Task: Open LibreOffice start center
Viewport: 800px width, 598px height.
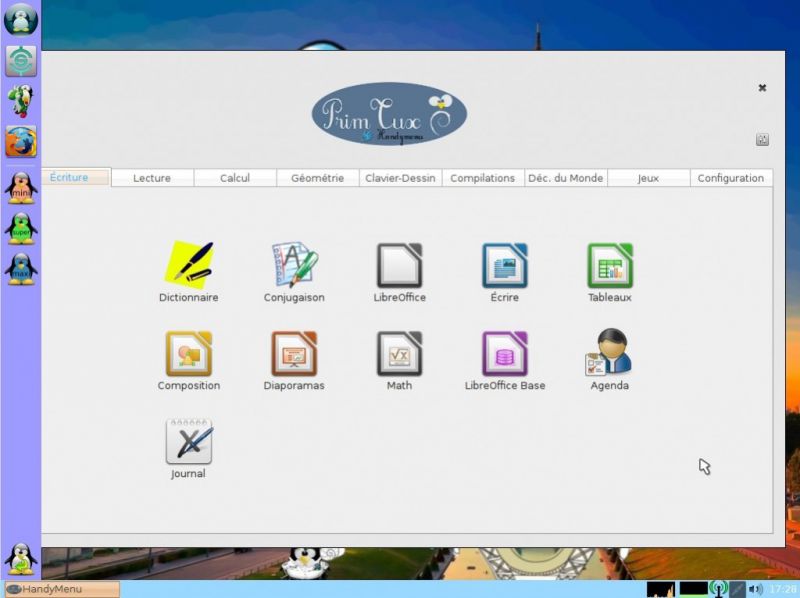Action: click(399, 271)
